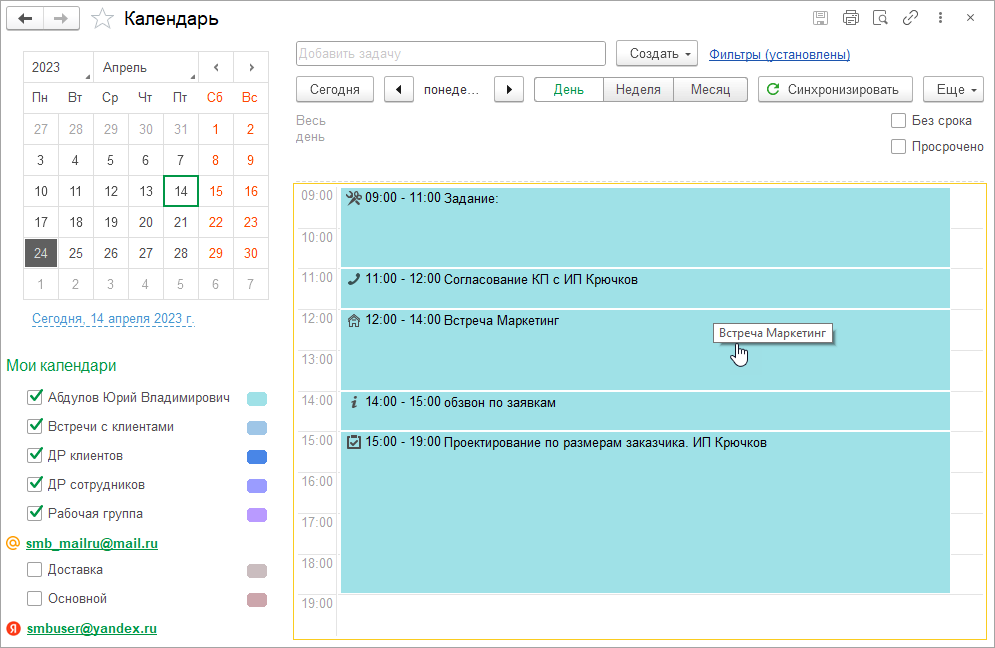Open the three-dot more options menu

coord(940,18)
